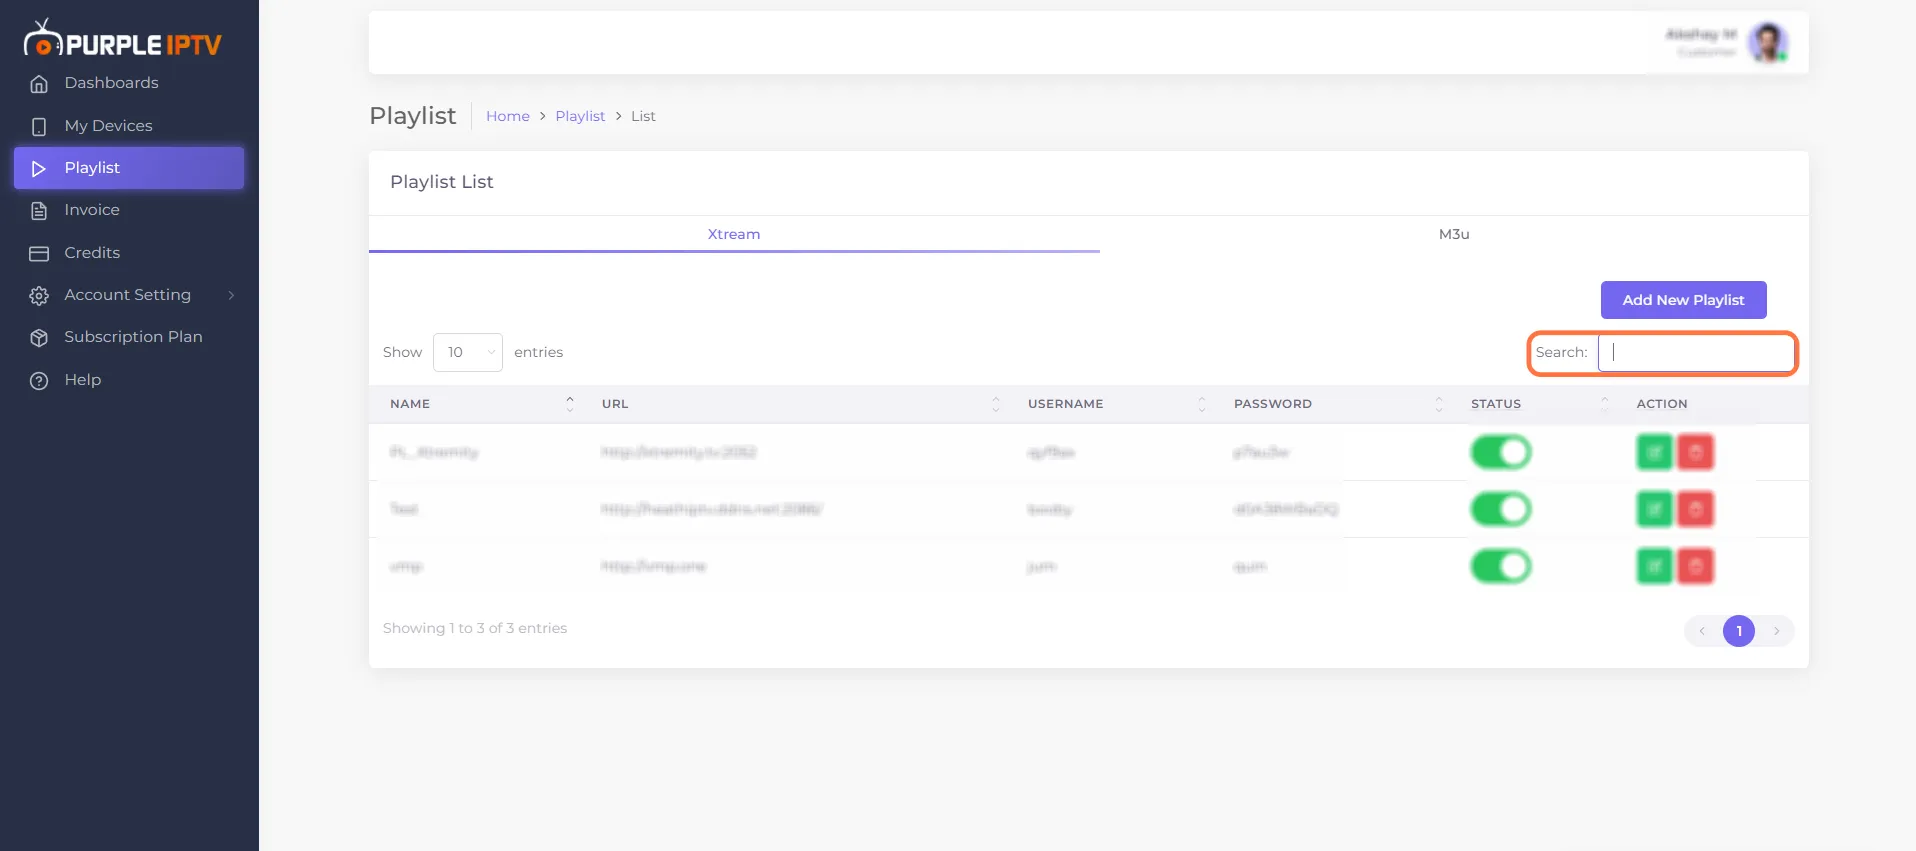The width and height of the screenshot is (1916, 851).
Task: Click the green edit icon in the third playlist row
Action: (x=1655, y=566)
